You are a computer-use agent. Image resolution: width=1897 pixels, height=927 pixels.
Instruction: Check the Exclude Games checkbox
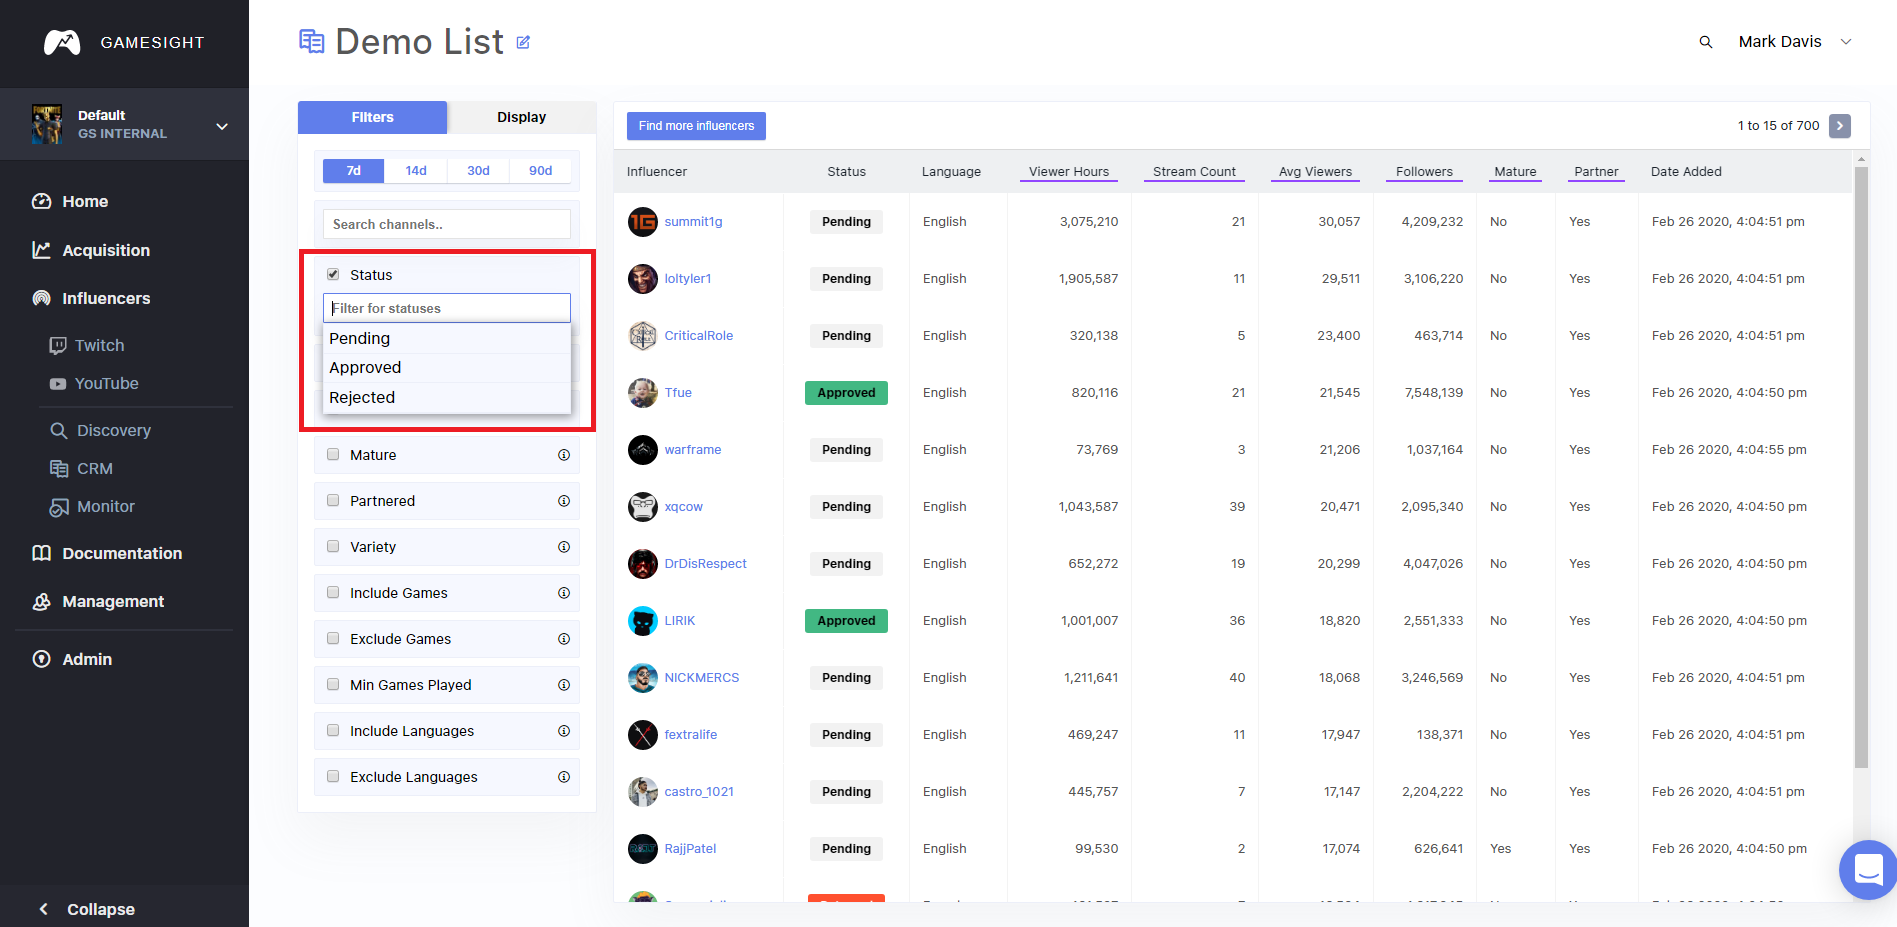(x=333, y=638)
